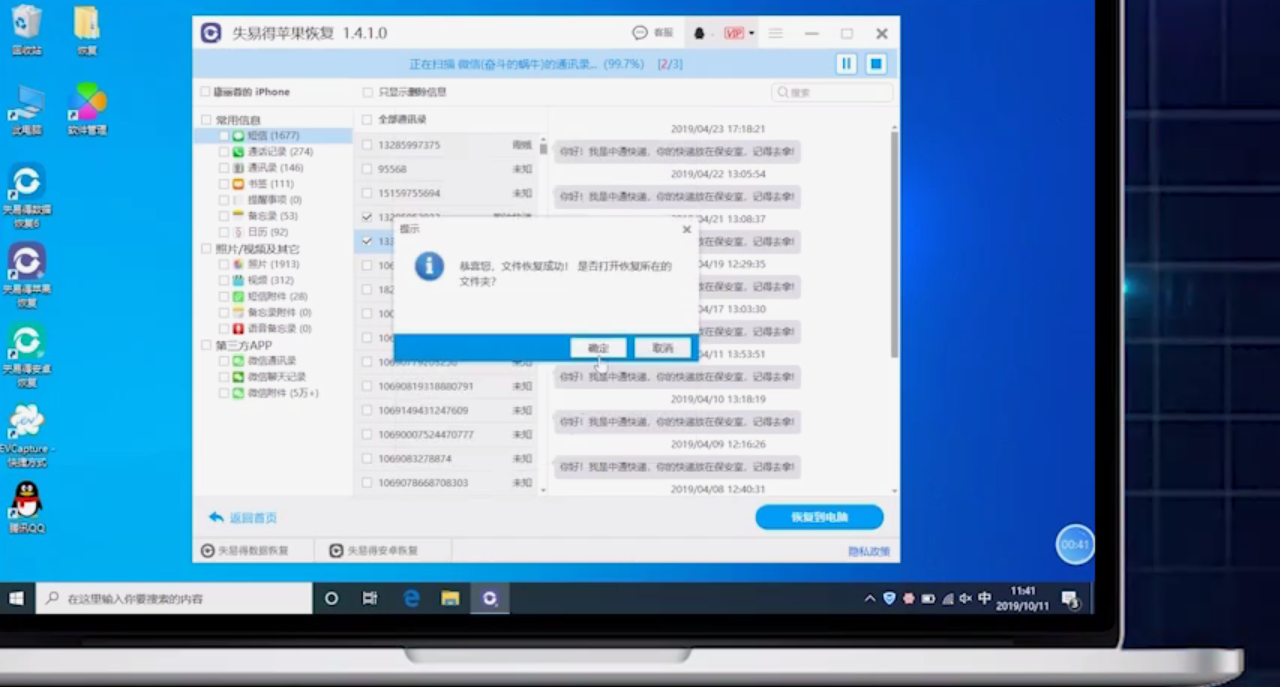Select contact row 15159755694
This screenshot has height=687, width=1280.
(x=447, y=193)
